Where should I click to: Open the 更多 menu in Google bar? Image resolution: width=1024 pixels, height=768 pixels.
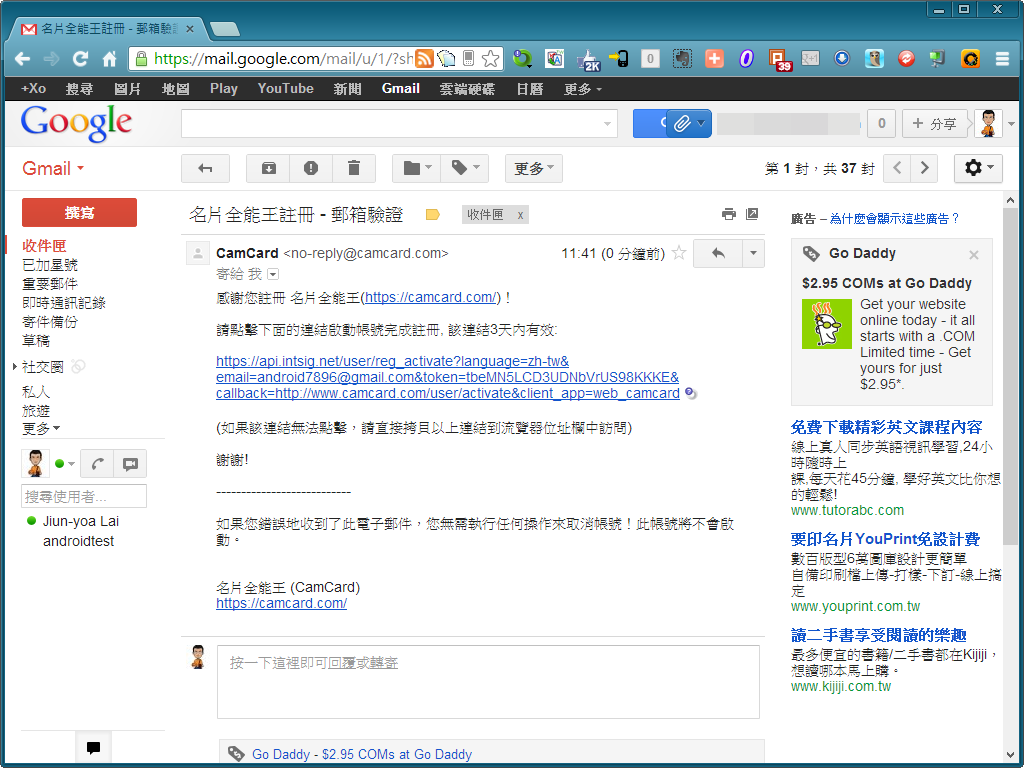[583, 88]
